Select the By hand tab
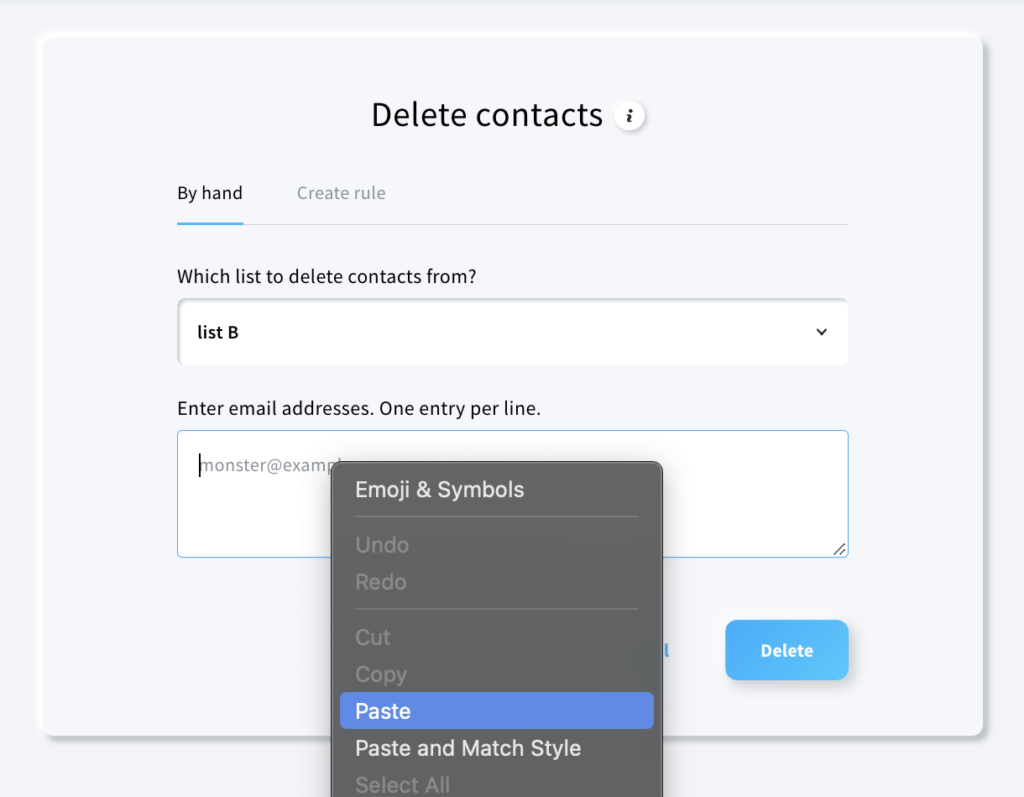The height and width of the screenshot is (797, 1024). tap(209, 193)
